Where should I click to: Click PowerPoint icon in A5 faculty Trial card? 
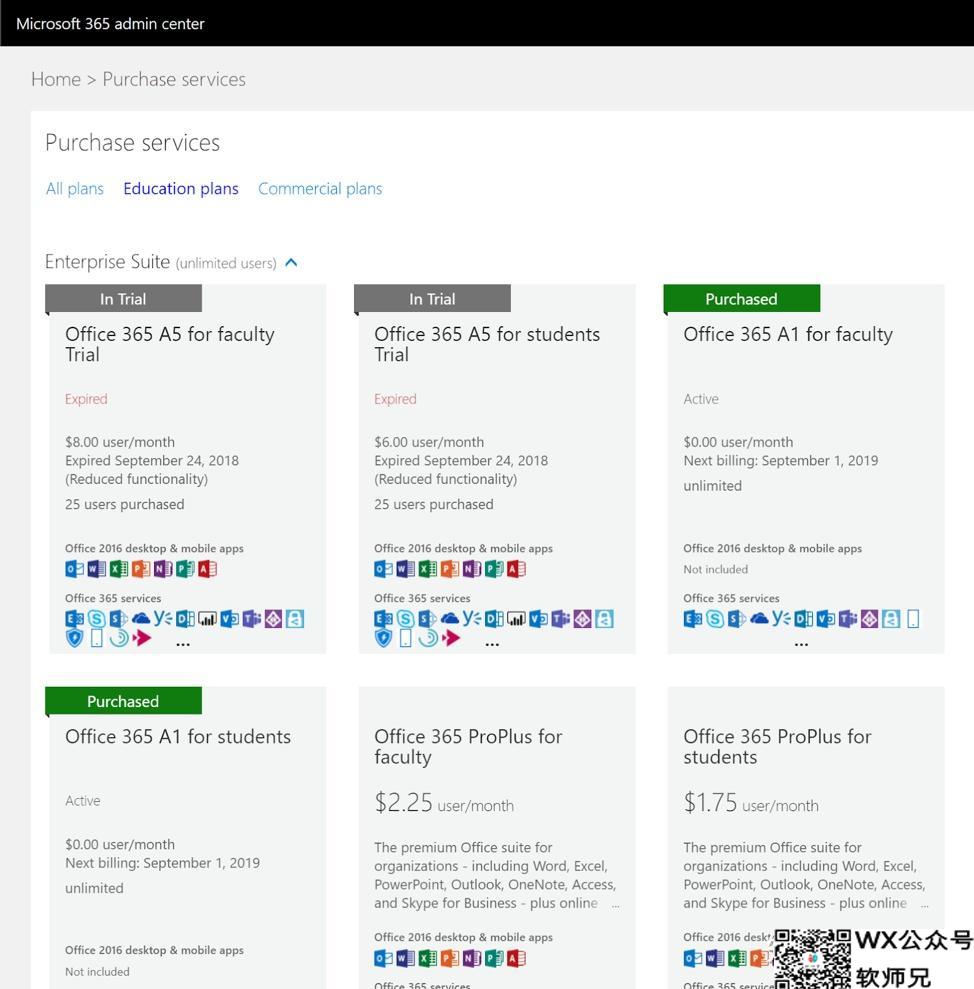141,569
